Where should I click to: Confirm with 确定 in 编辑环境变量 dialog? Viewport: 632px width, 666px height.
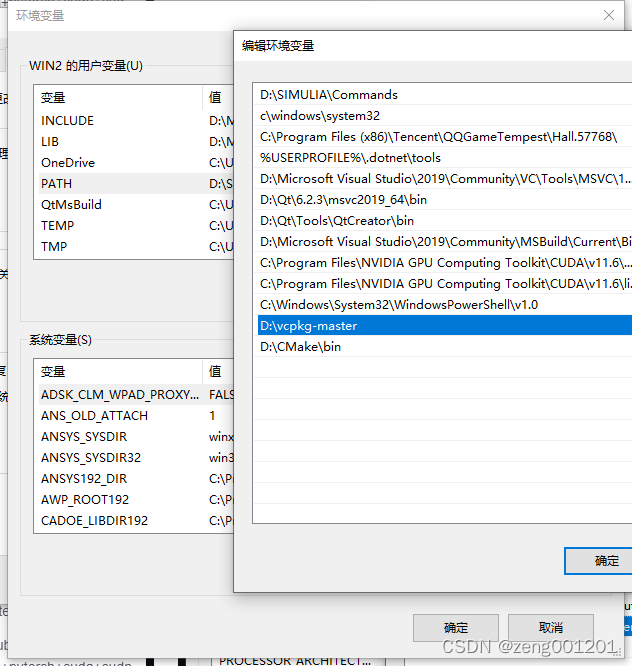(x=599, y=561)
